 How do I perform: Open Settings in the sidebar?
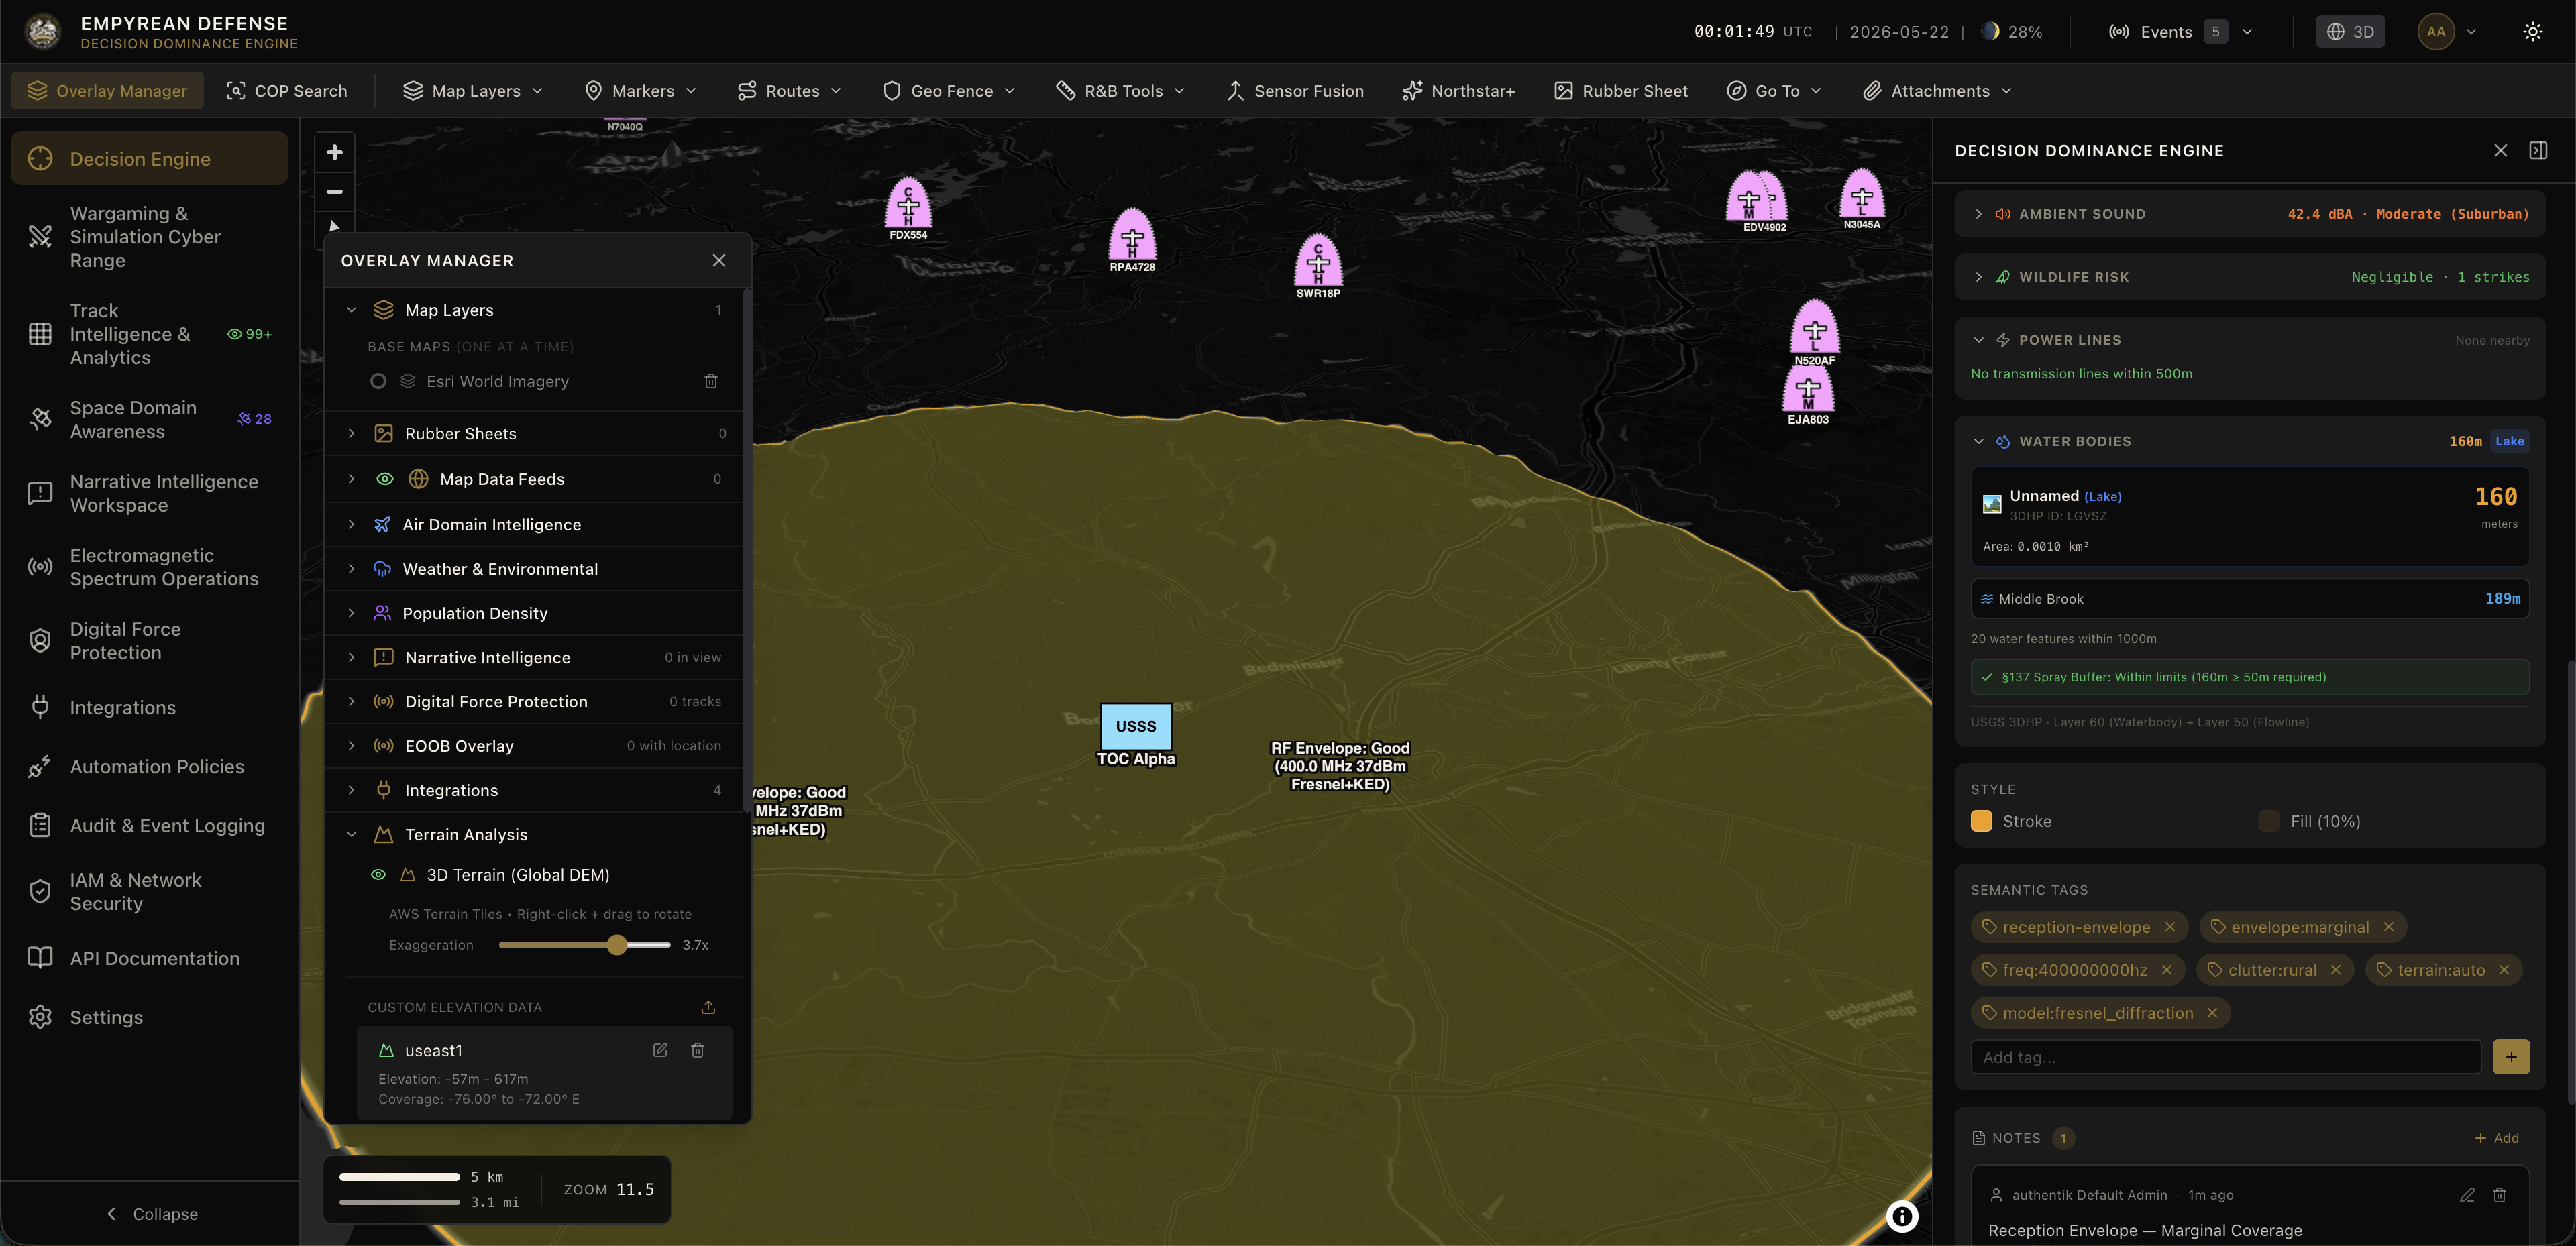point(150,1017)
